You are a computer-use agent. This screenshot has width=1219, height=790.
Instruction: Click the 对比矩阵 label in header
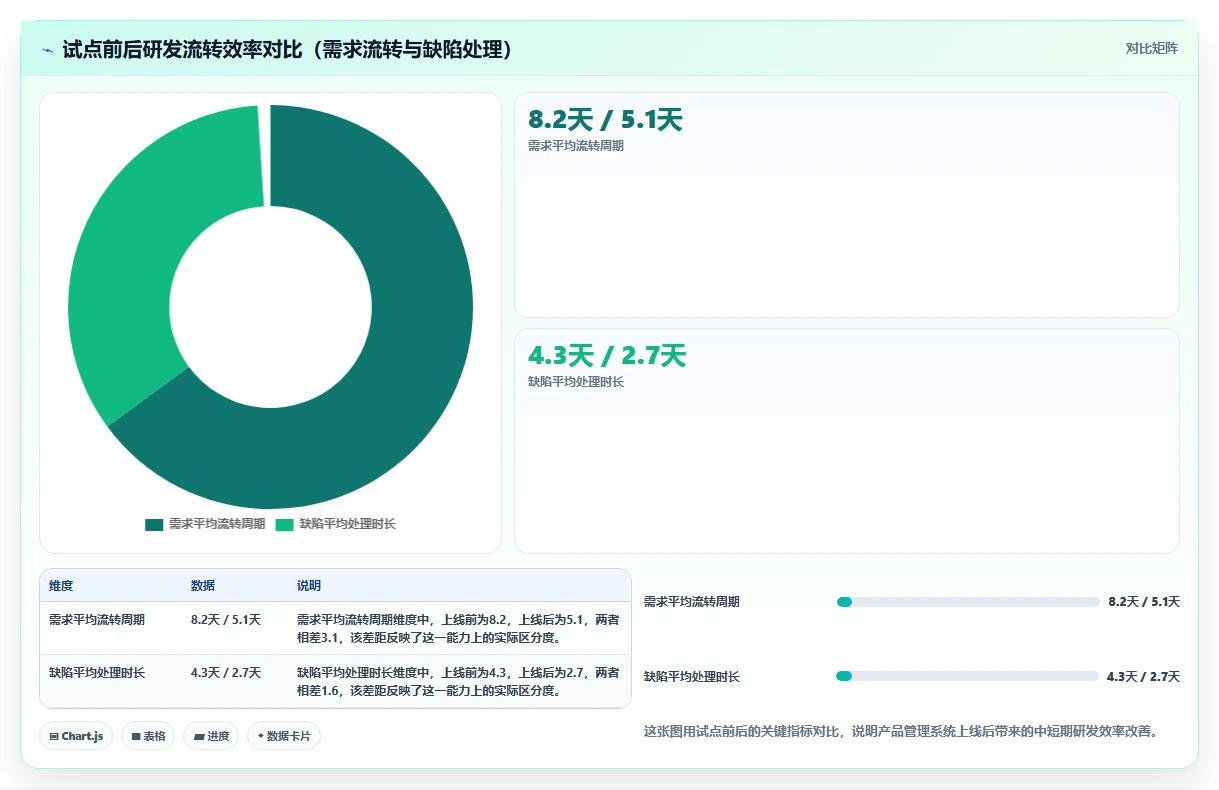pyautogui.click(x=1151, y=48)
